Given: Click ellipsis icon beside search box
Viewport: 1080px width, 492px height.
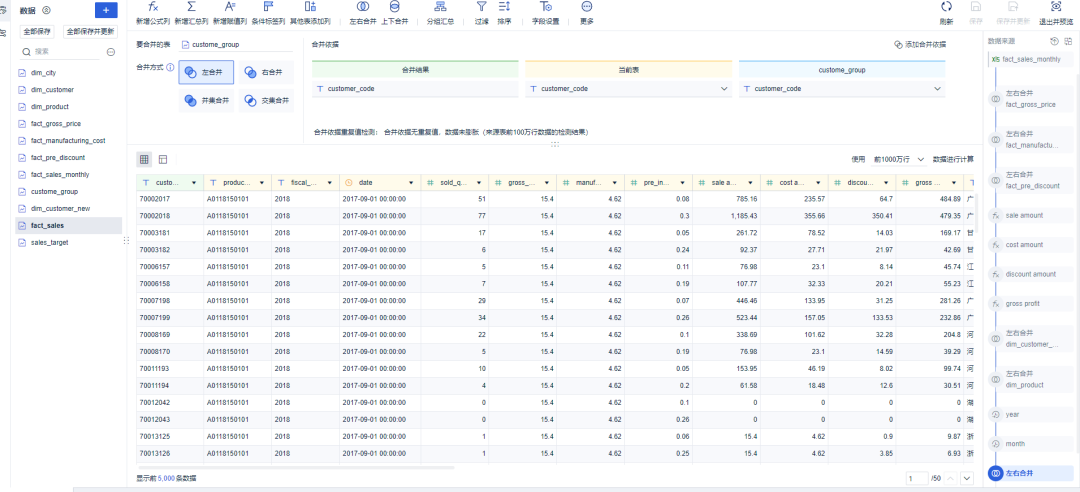Looking at the screenshot, I should (x=111, y=52).
